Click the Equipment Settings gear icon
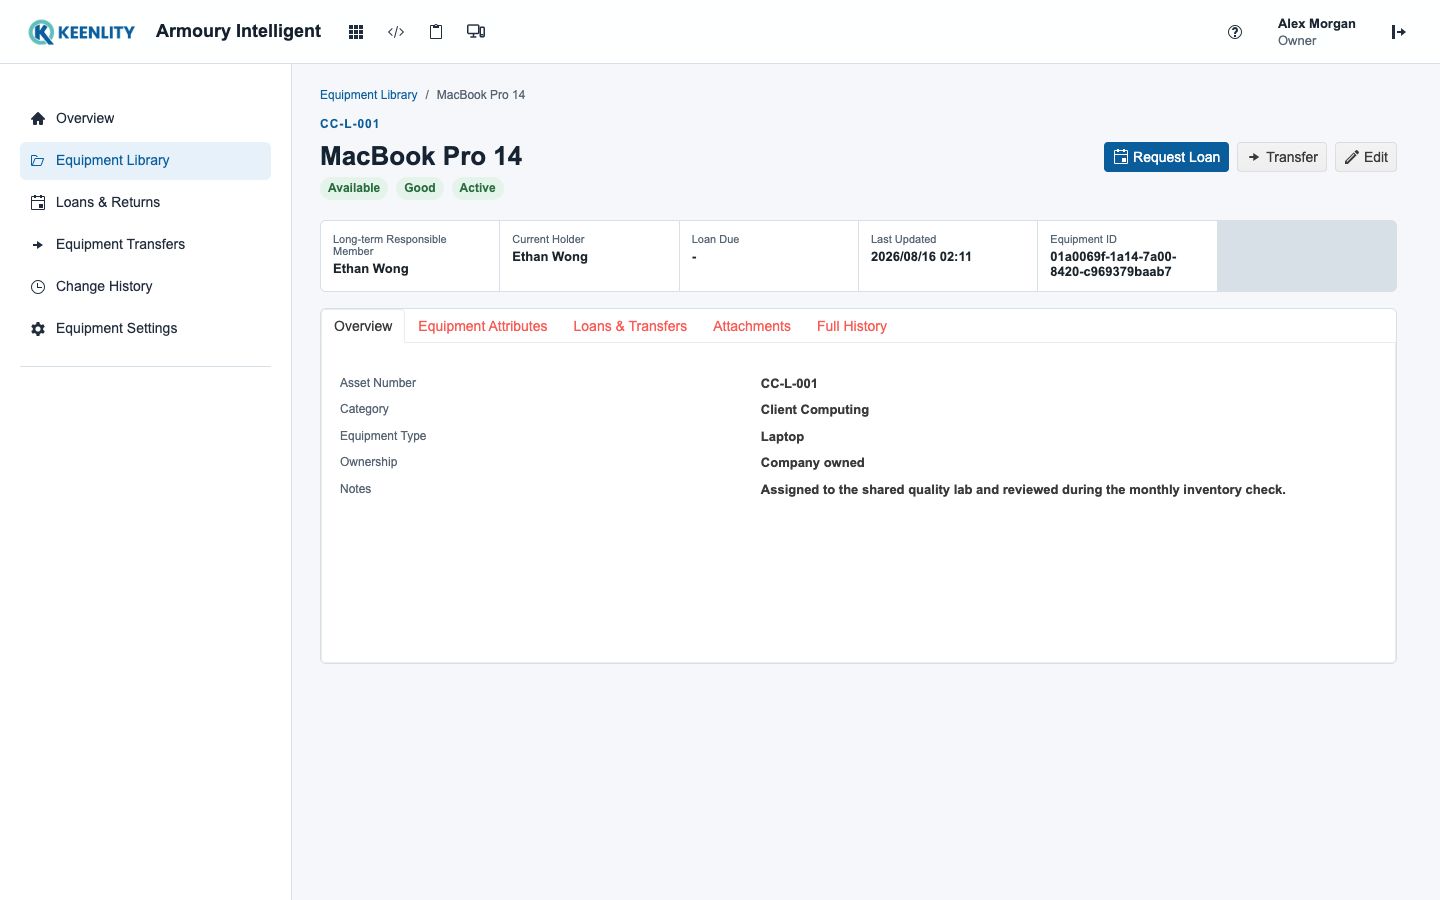The height and width of the screenshot is (900, 1440). (38, 329)
